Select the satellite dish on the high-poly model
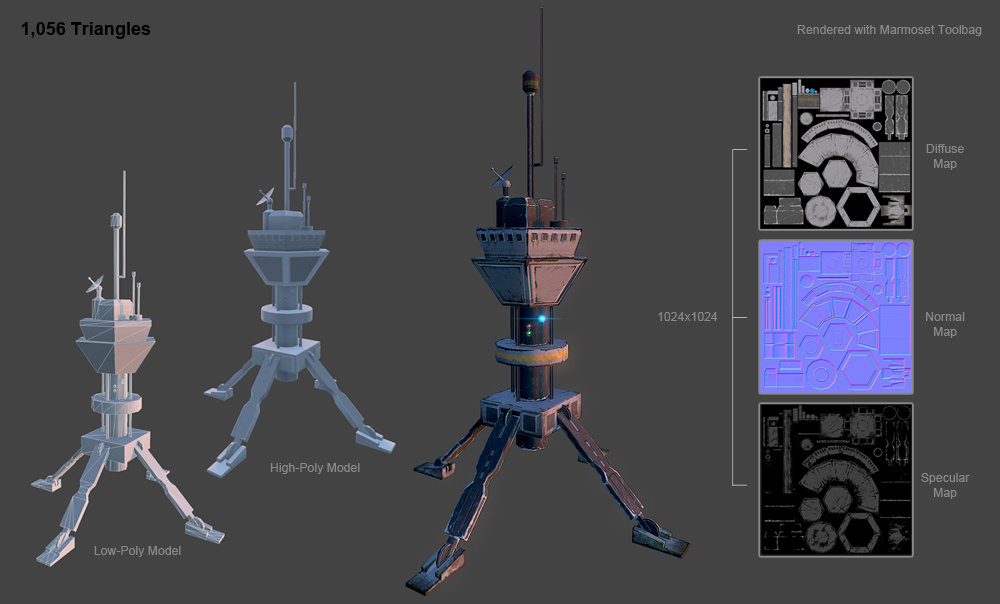 pos(265,196)
